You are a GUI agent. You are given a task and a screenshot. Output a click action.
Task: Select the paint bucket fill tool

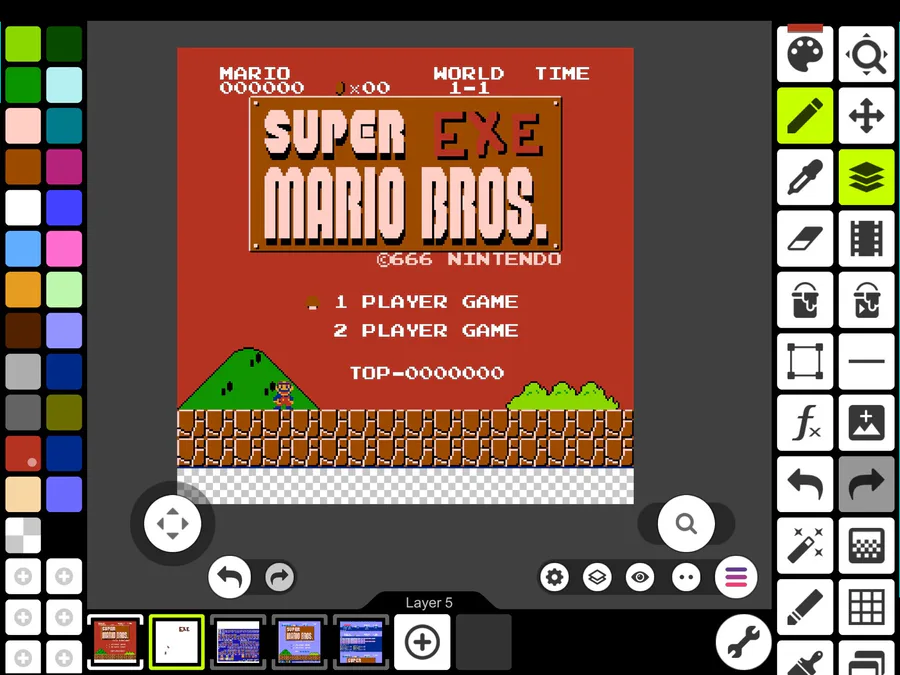805,300
